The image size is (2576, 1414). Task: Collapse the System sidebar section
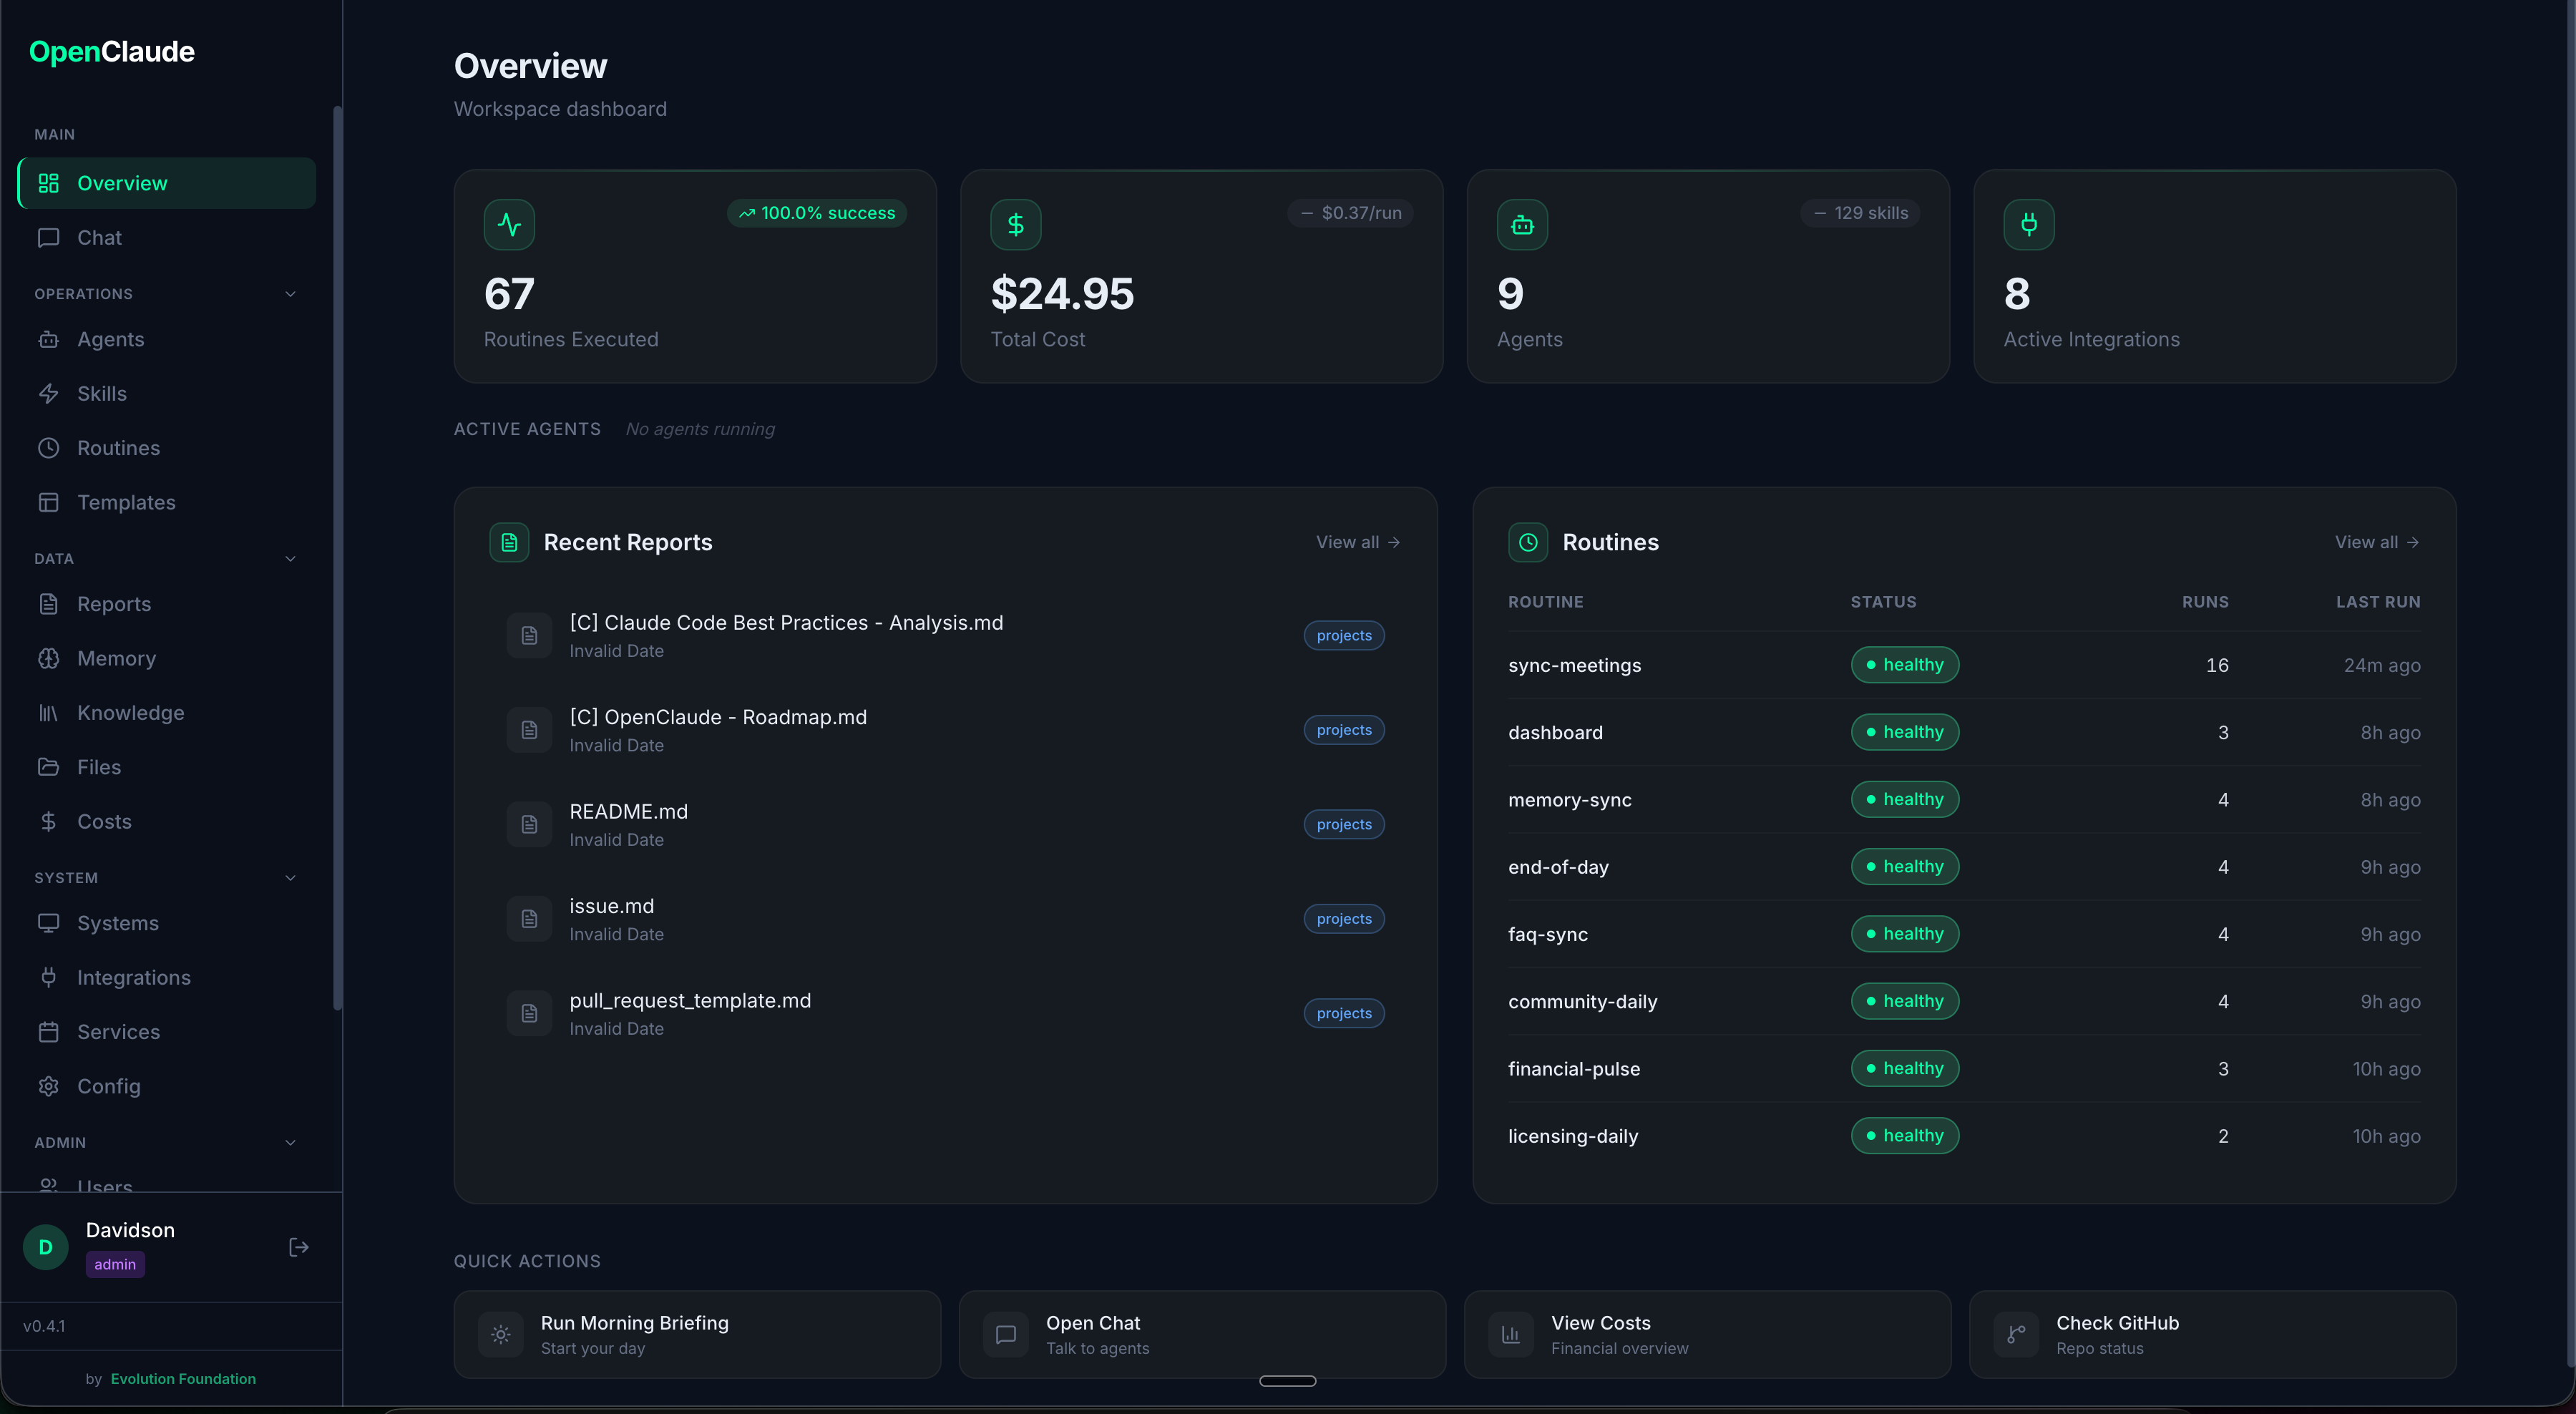[x=290, y=878]
